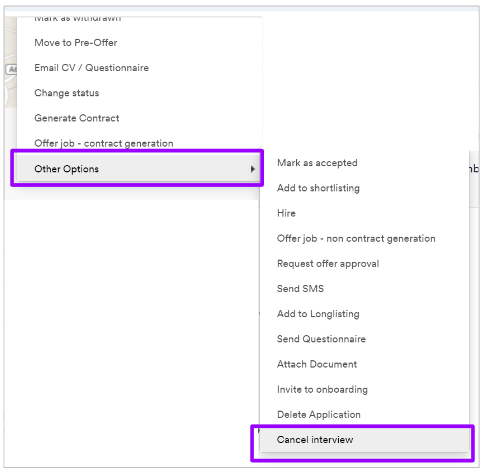The image size is (483, 472).
Task: Open the Change status option
Action: click(x=67, y=93)
